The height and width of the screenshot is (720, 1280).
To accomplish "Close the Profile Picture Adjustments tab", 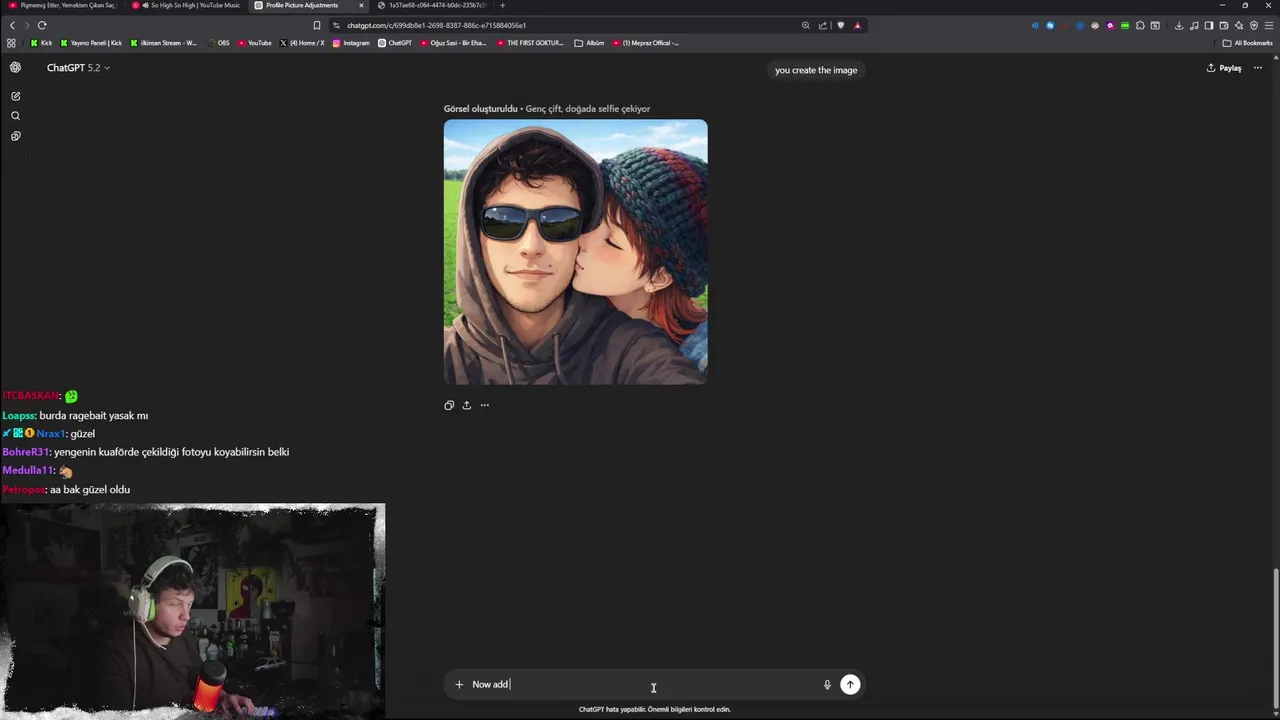I will pyautogui.click(x=361, y=5).
